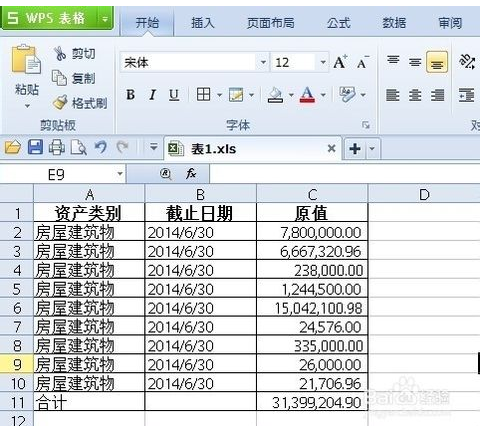
Task: Click the Print Preview icon
Action: [x=79, y=147]
